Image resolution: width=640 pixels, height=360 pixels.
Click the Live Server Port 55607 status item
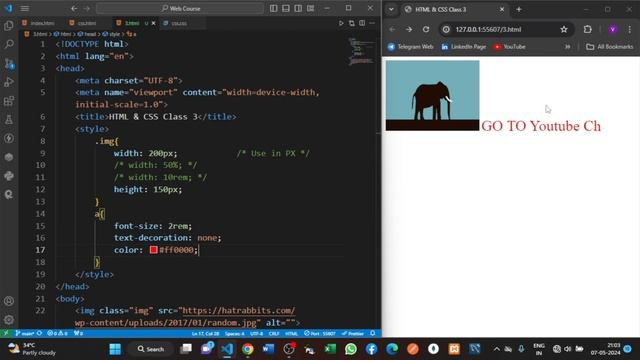click(320, 333)
